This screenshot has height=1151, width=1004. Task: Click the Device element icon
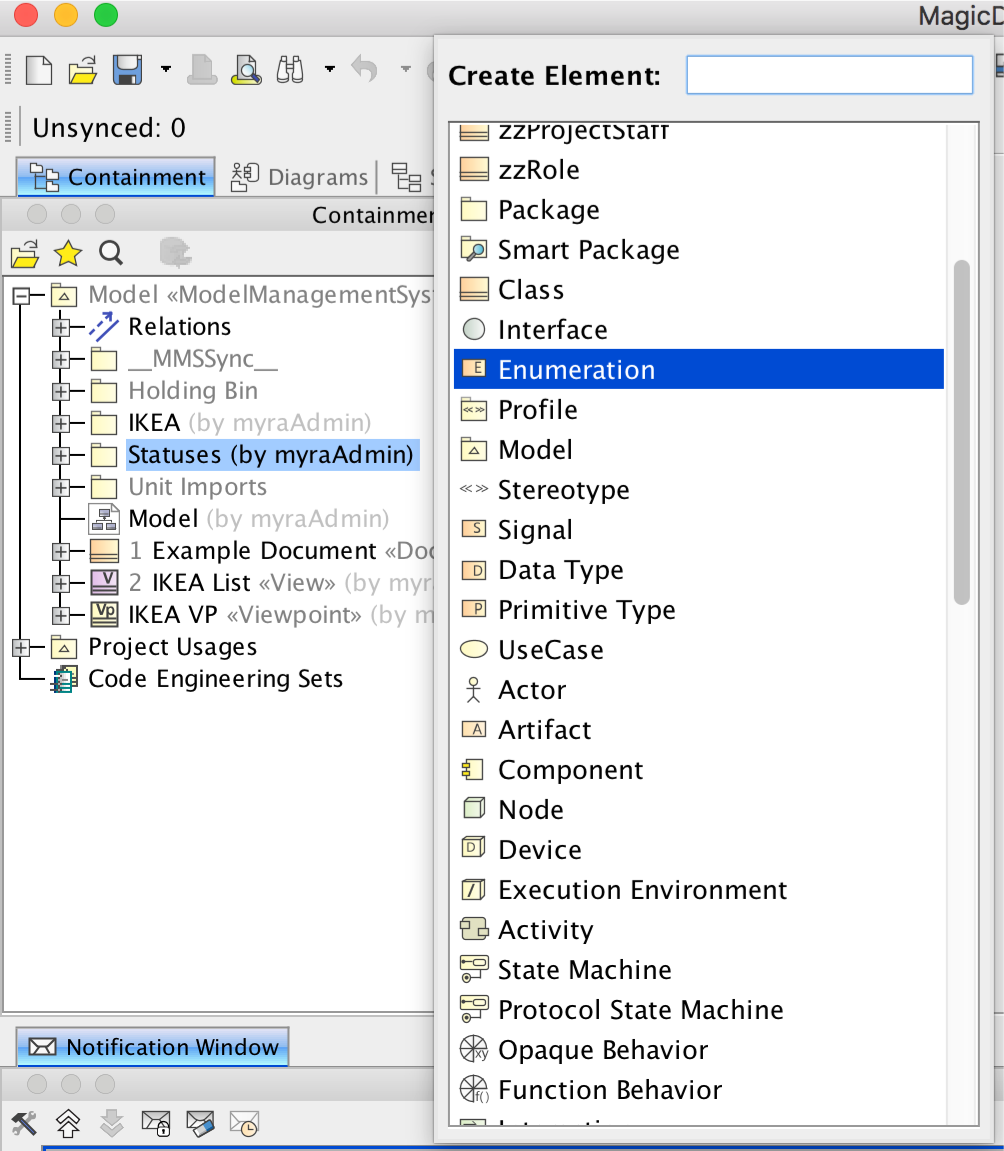[x=473, y=848]
